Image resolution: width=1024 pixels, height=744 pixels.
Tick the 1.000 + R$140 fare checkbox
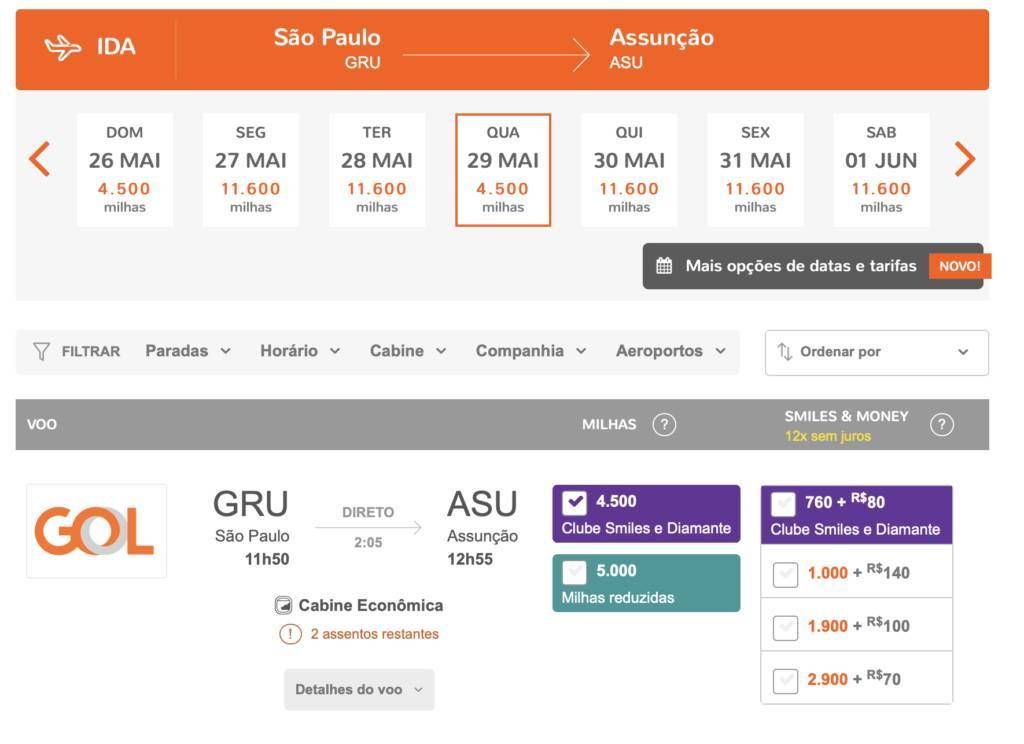(786, 574)
